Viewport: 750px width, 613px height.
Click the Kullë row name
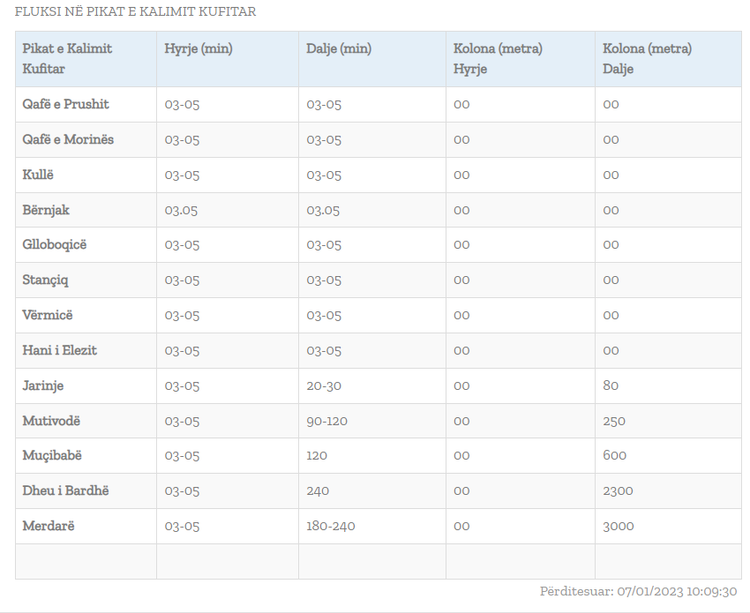38,175
